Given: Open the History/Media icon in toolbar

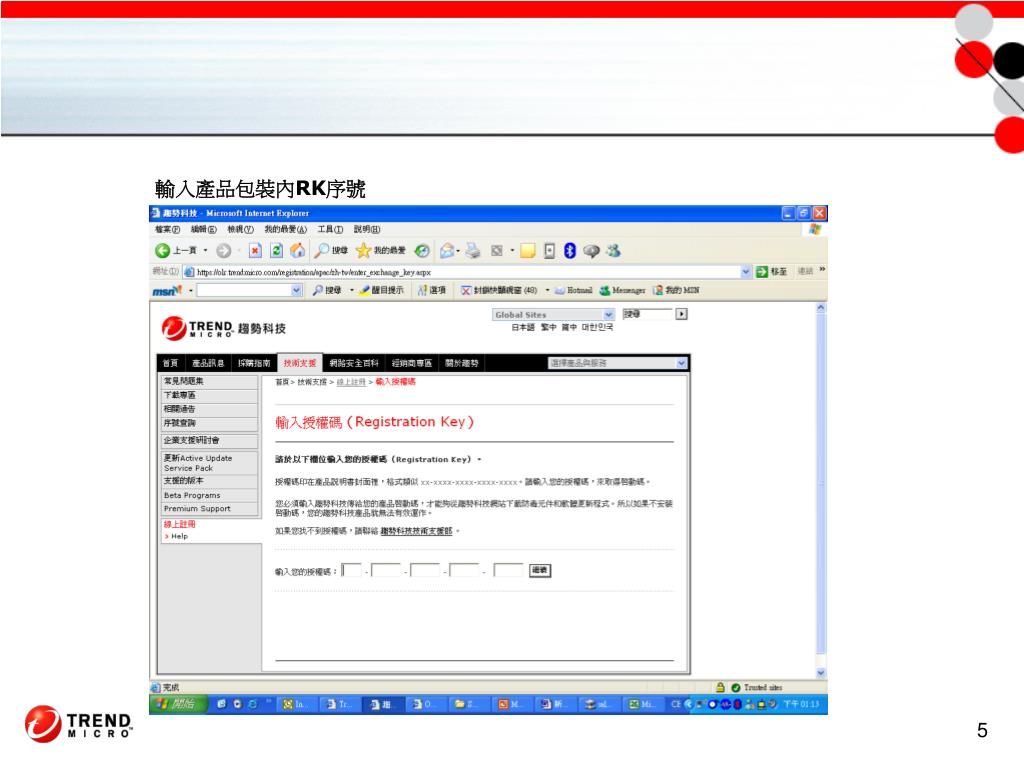Looking at the screenshot, I should 422,251.
